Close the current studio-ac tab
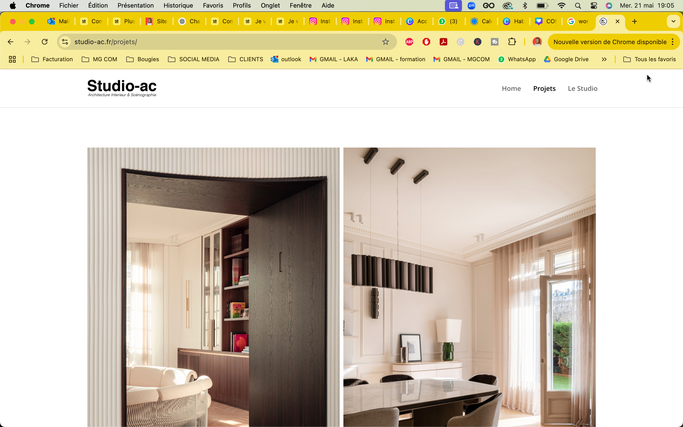Screen dimensions: 683x427 coord(617,21)
